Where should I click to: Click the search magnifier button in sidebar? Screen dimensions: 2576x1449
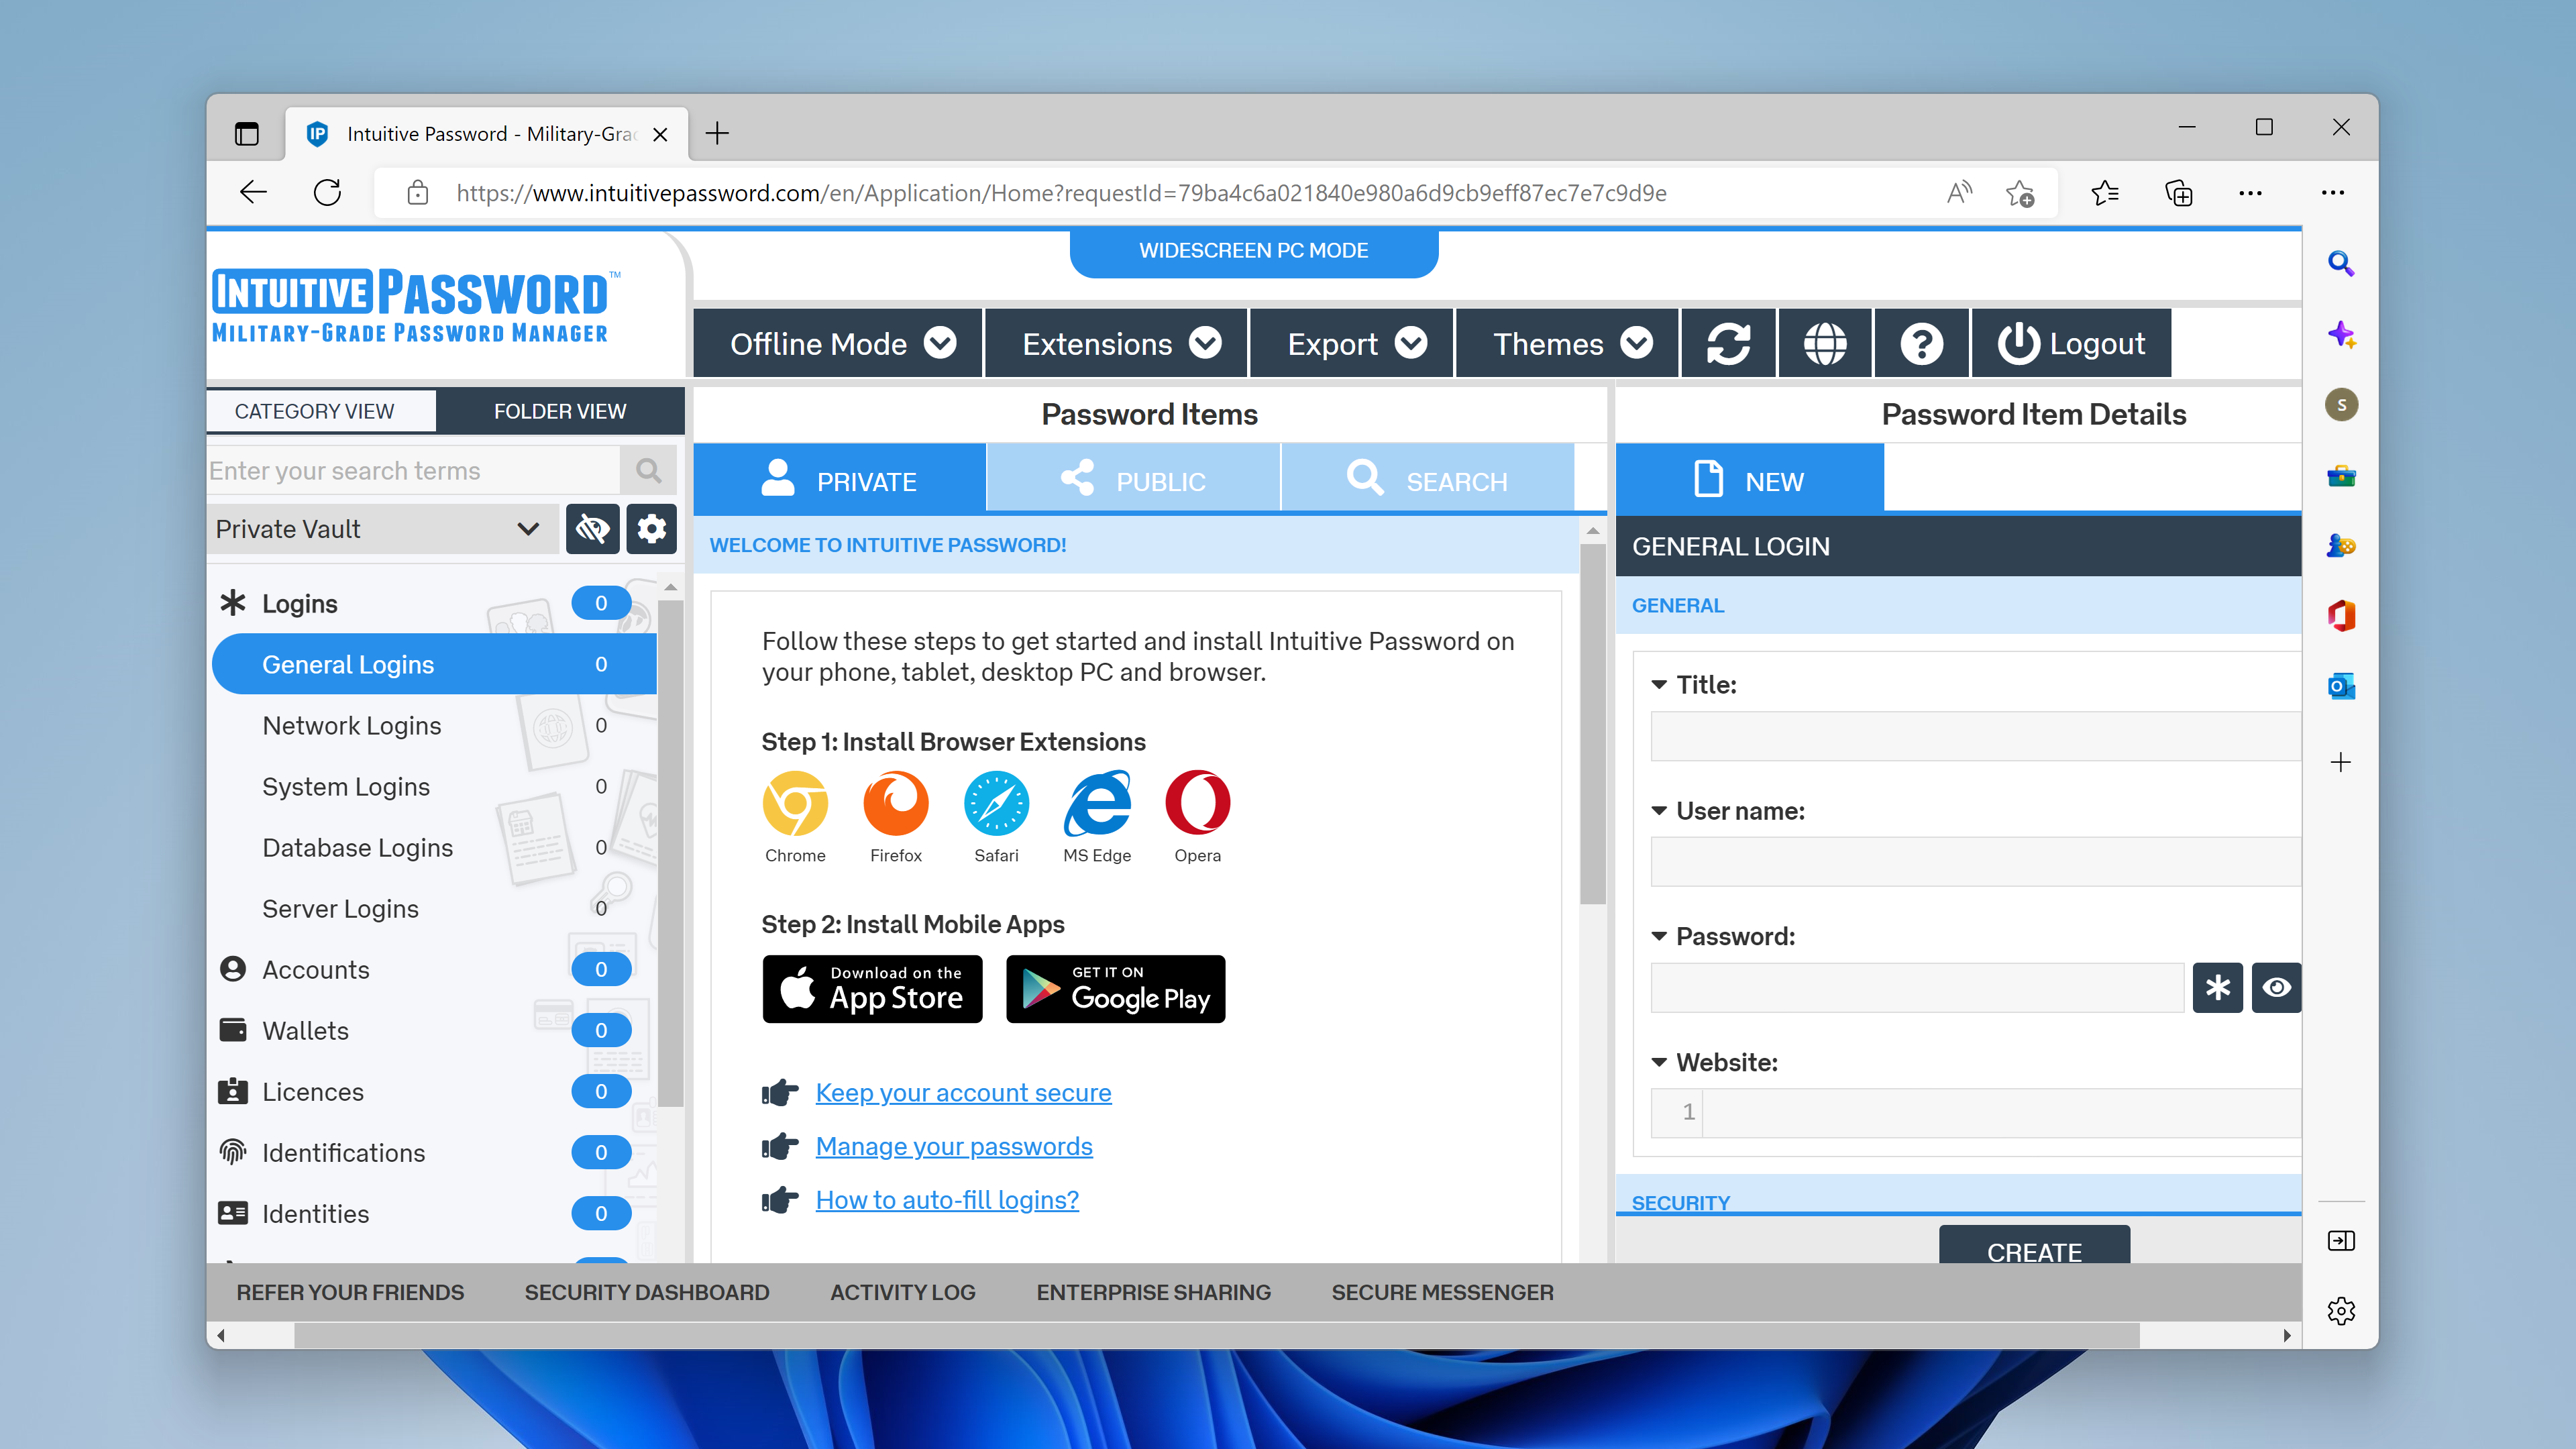tap(648, 470)
